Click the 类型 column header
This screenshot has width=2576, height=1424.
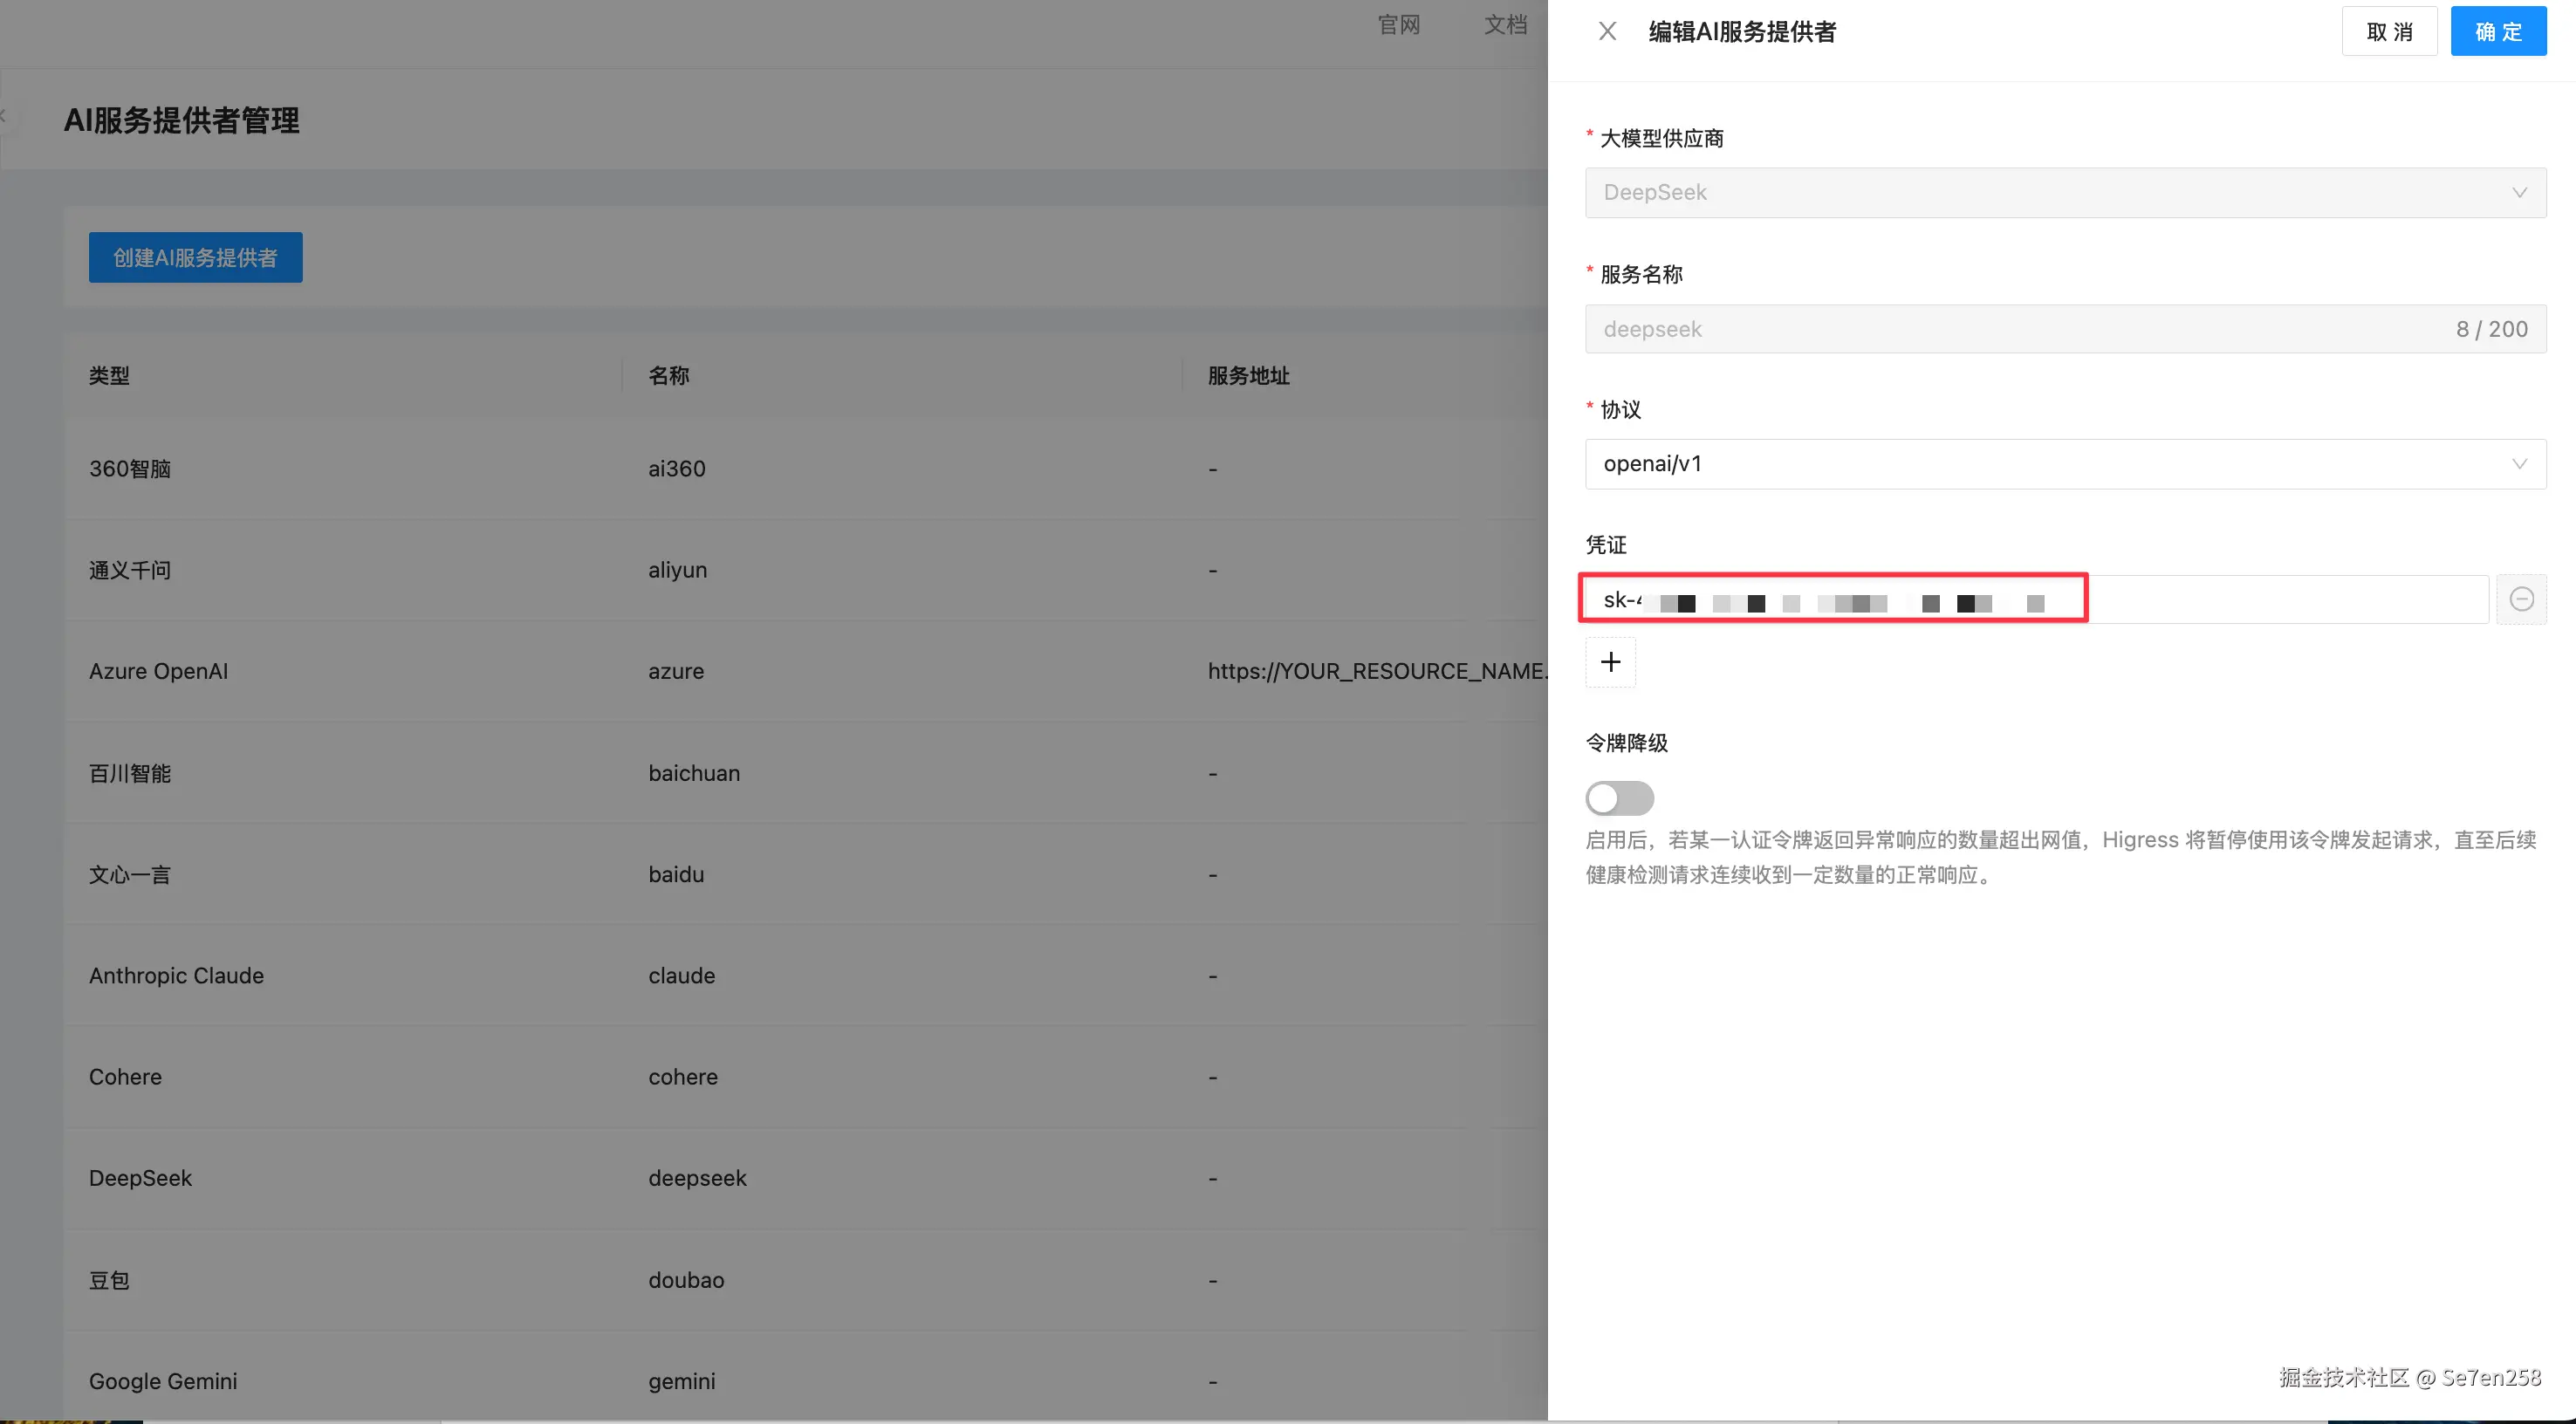coord(109,376)
